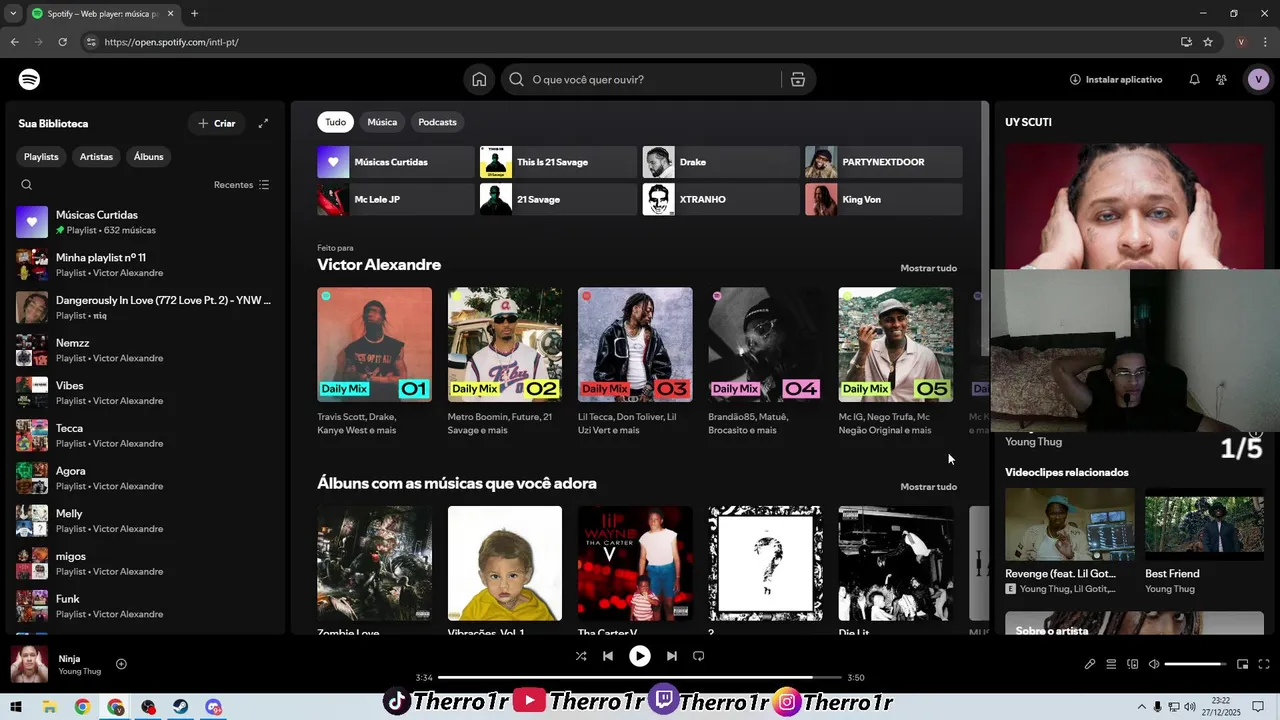Open the Browse icon in search bar

click(x=798, y=79)
